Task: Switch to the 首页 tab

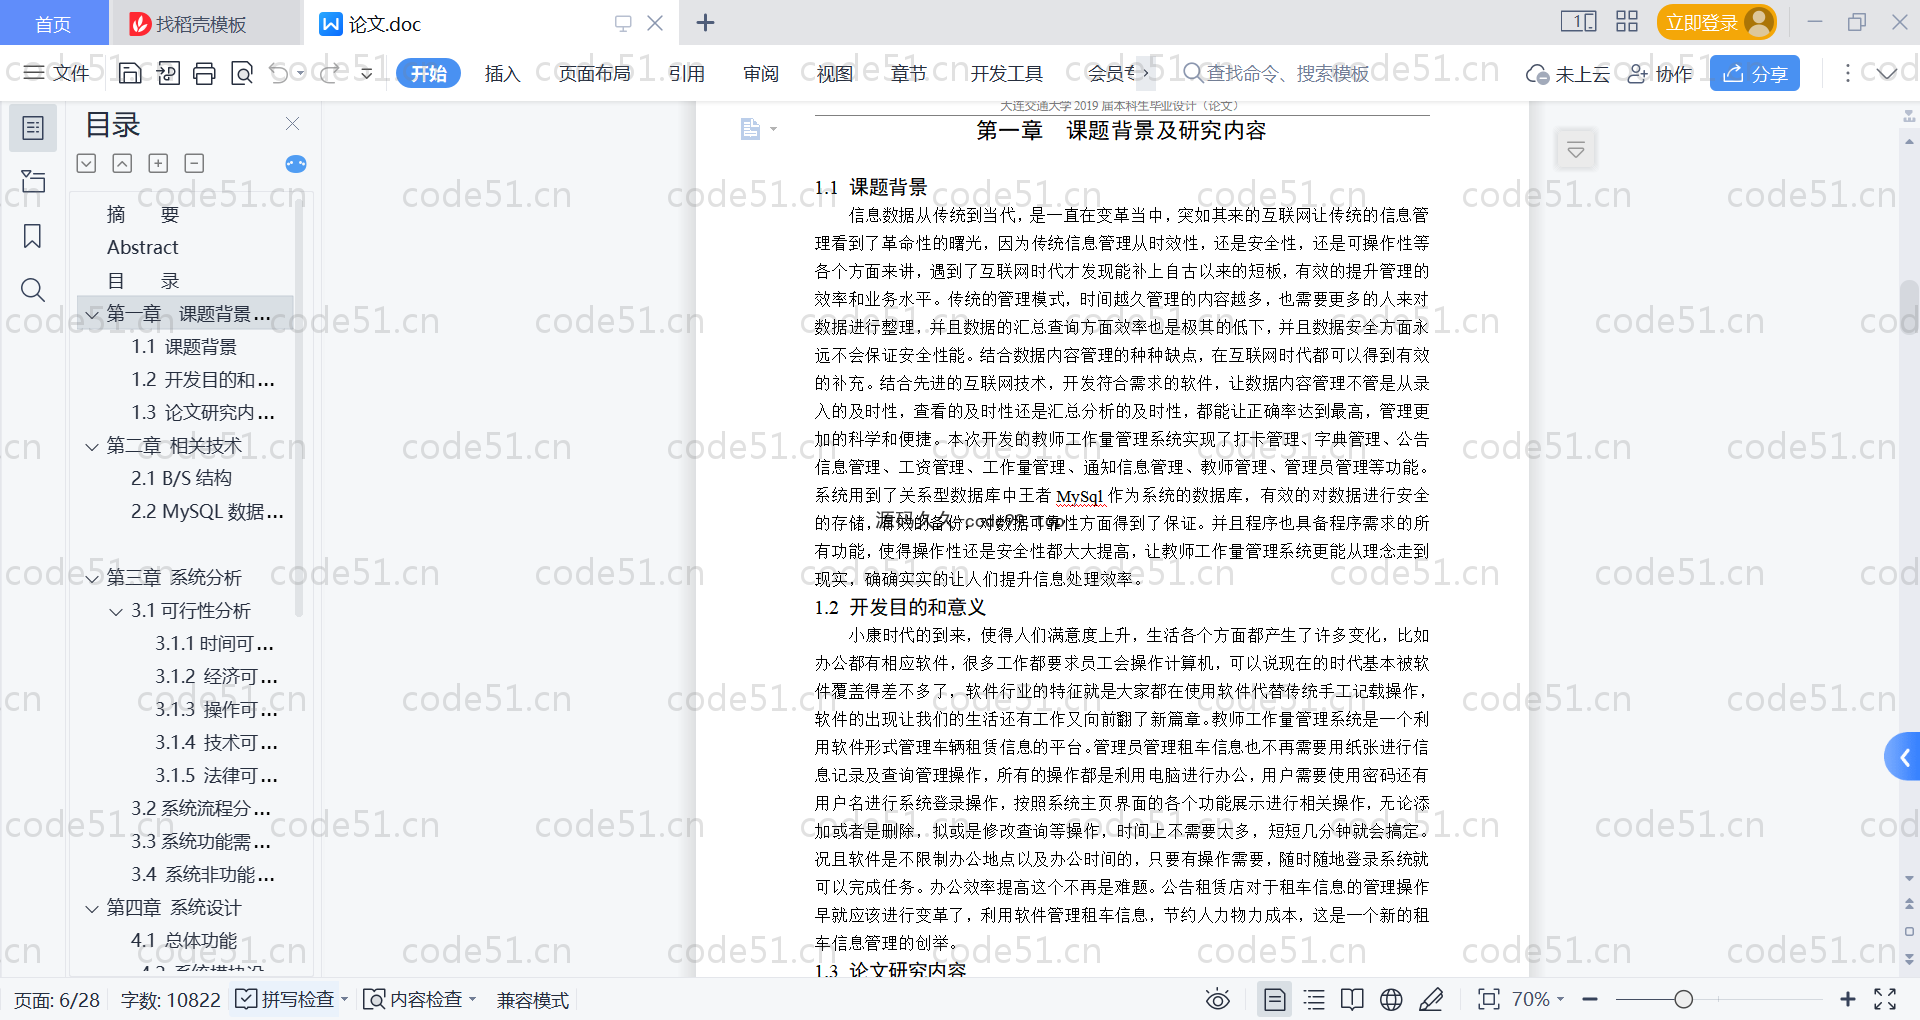Action: [x=53, y=24]
